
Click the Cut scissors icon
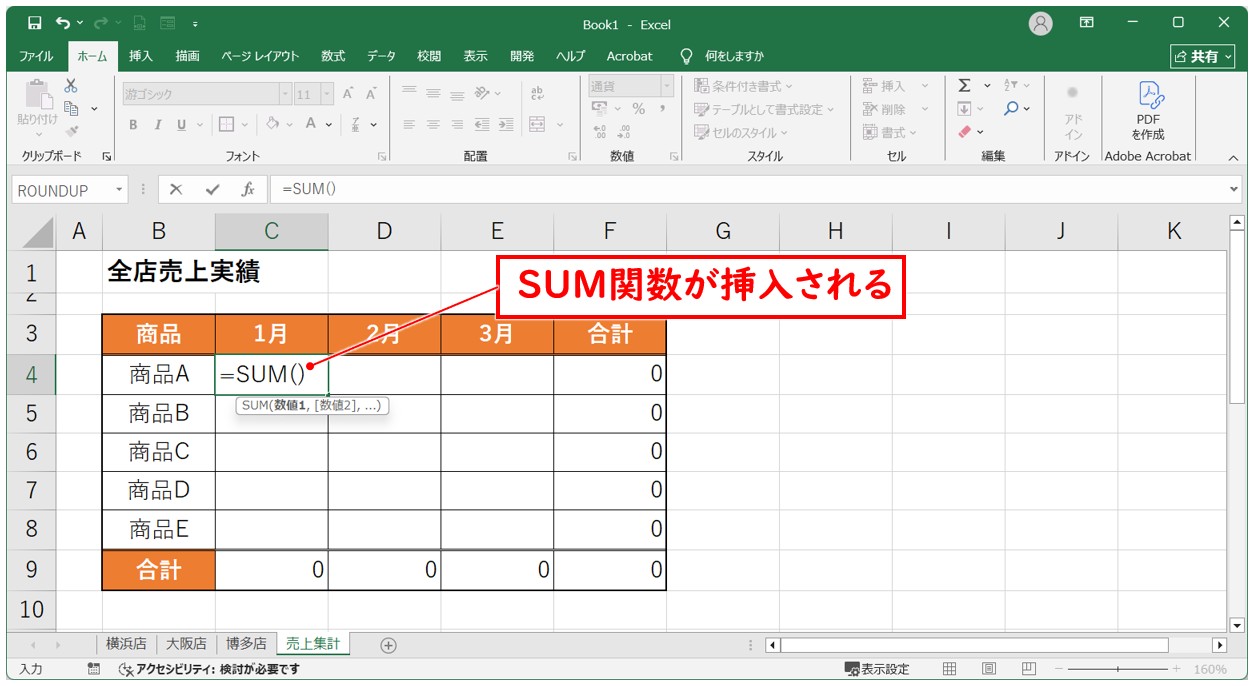[71, 86]
